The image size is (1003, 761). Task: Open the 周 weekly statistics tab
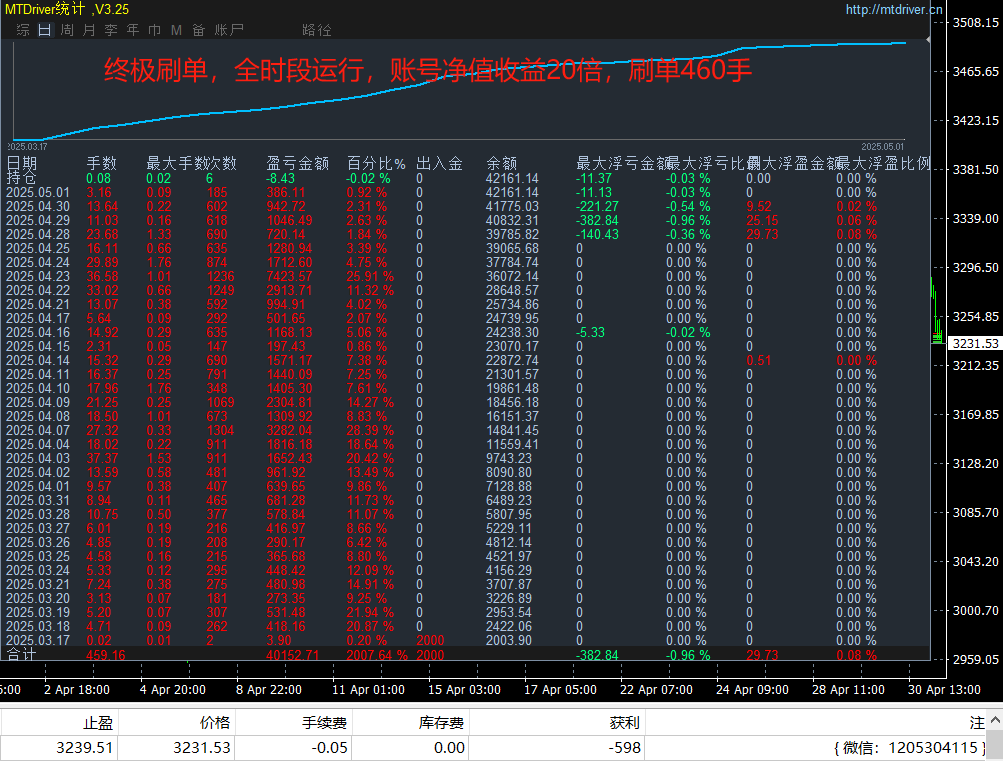click(67, 30)
